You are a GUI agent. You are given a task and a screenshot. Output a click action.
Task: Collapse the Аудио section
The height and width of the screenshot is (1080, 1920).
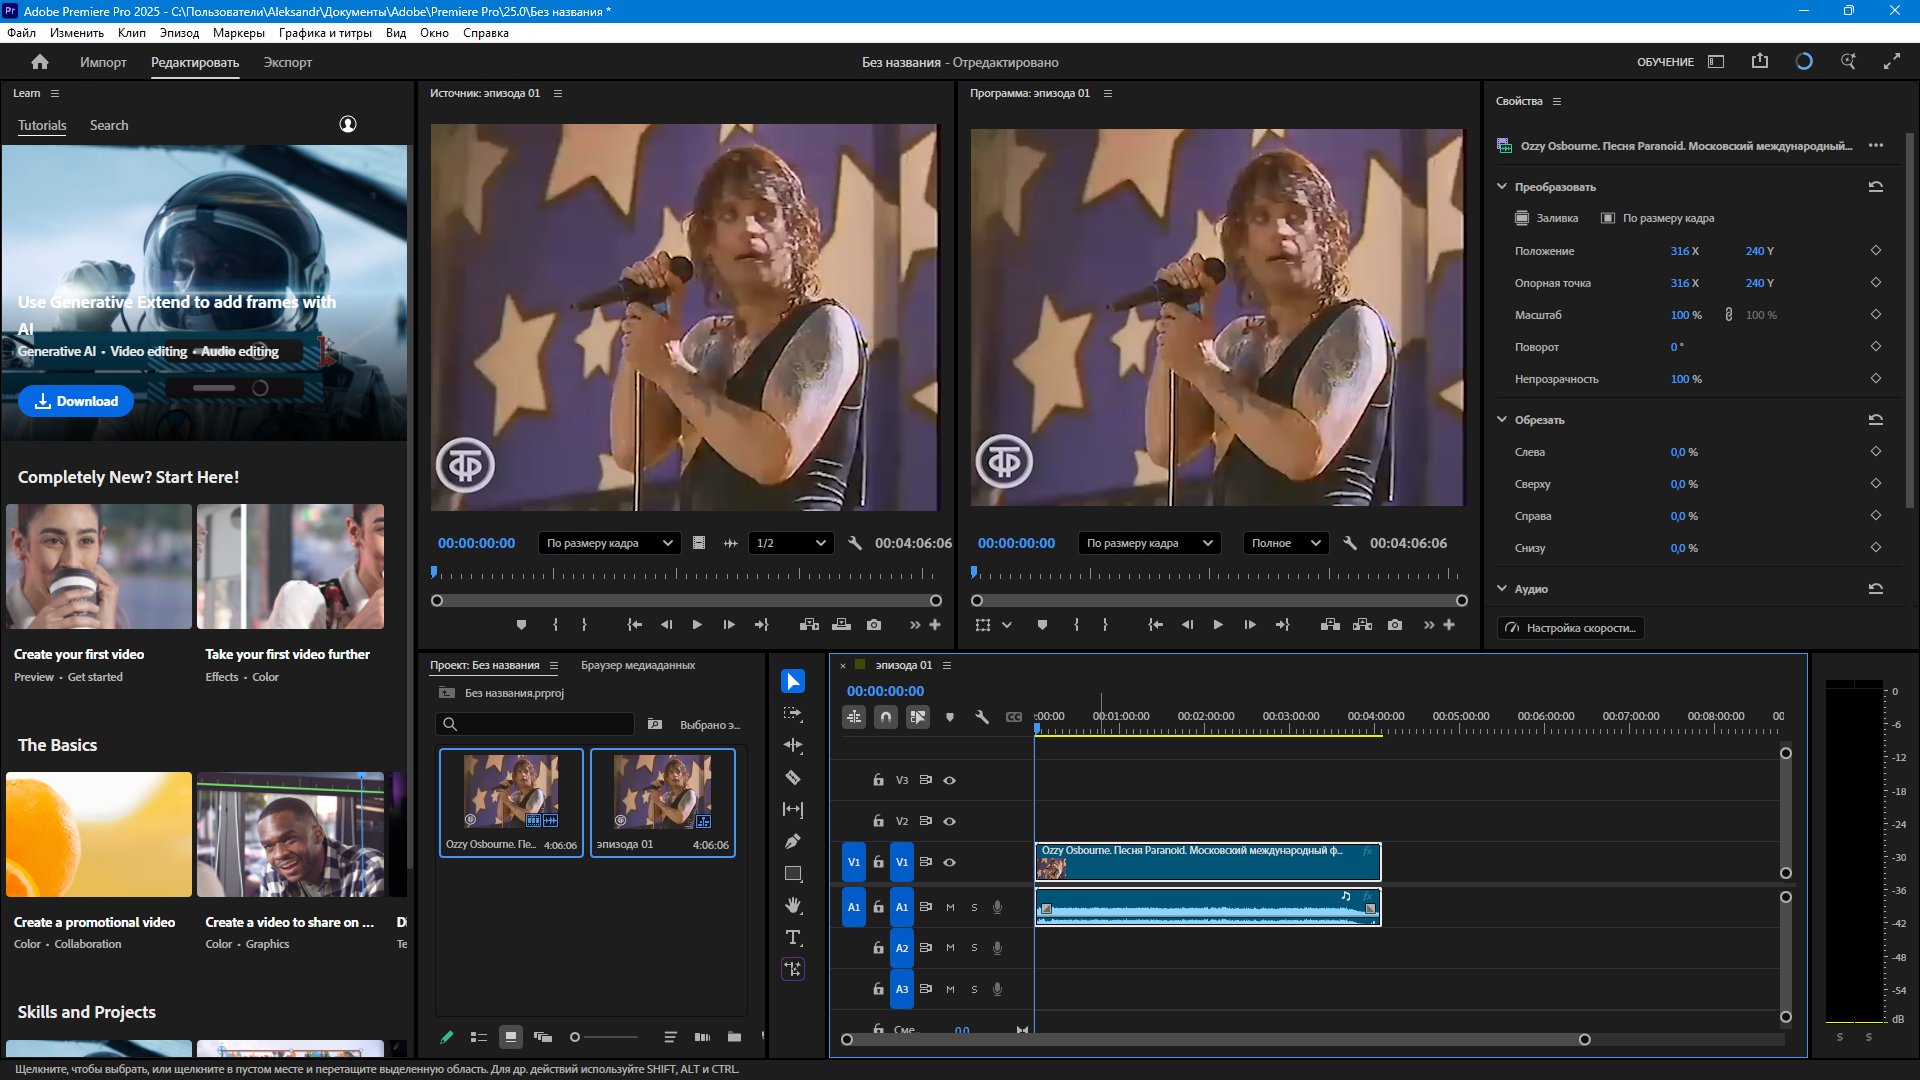[x=1501, y=589]
